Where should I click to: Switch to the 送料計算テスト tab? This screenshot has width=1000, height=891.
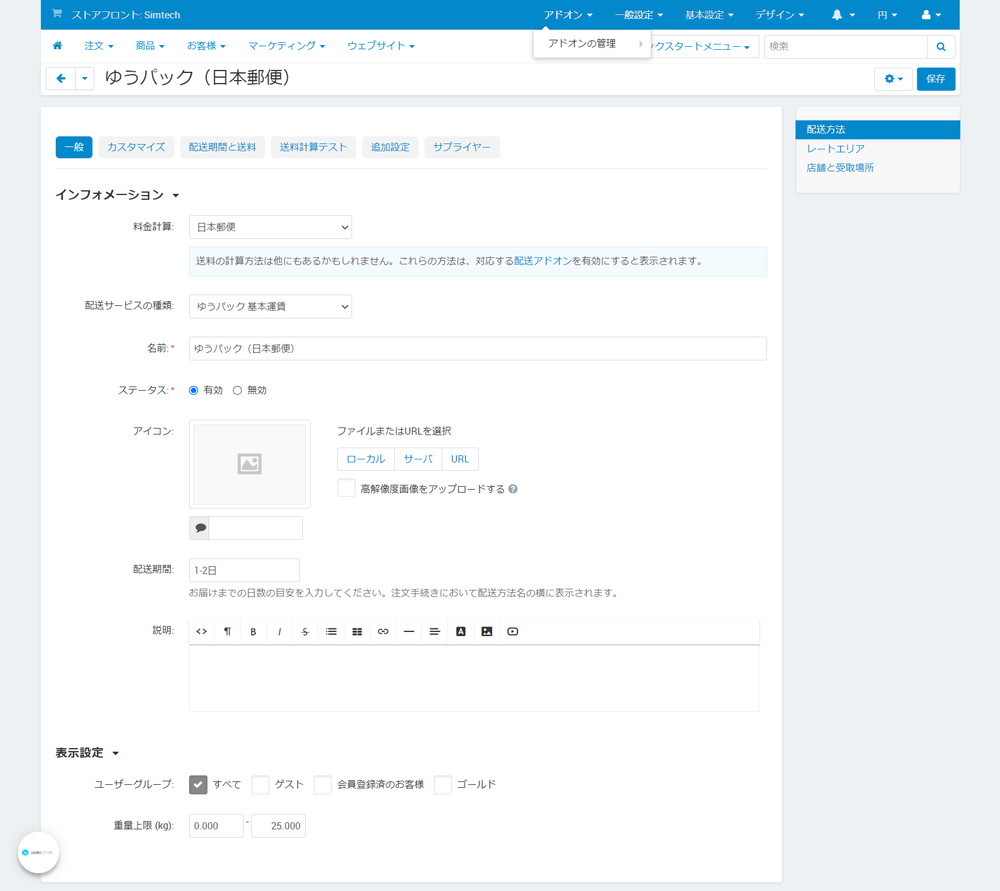pyautogui.click(x=313, y=147)
